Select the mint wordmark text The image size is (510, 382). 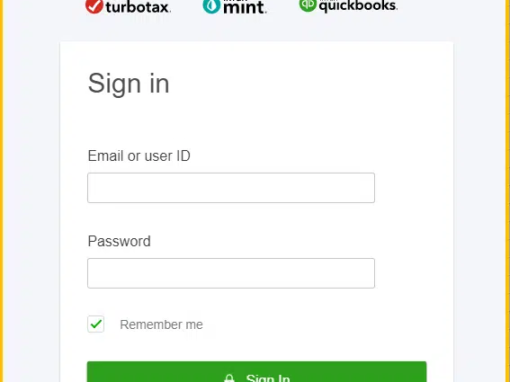click(245, 7)
